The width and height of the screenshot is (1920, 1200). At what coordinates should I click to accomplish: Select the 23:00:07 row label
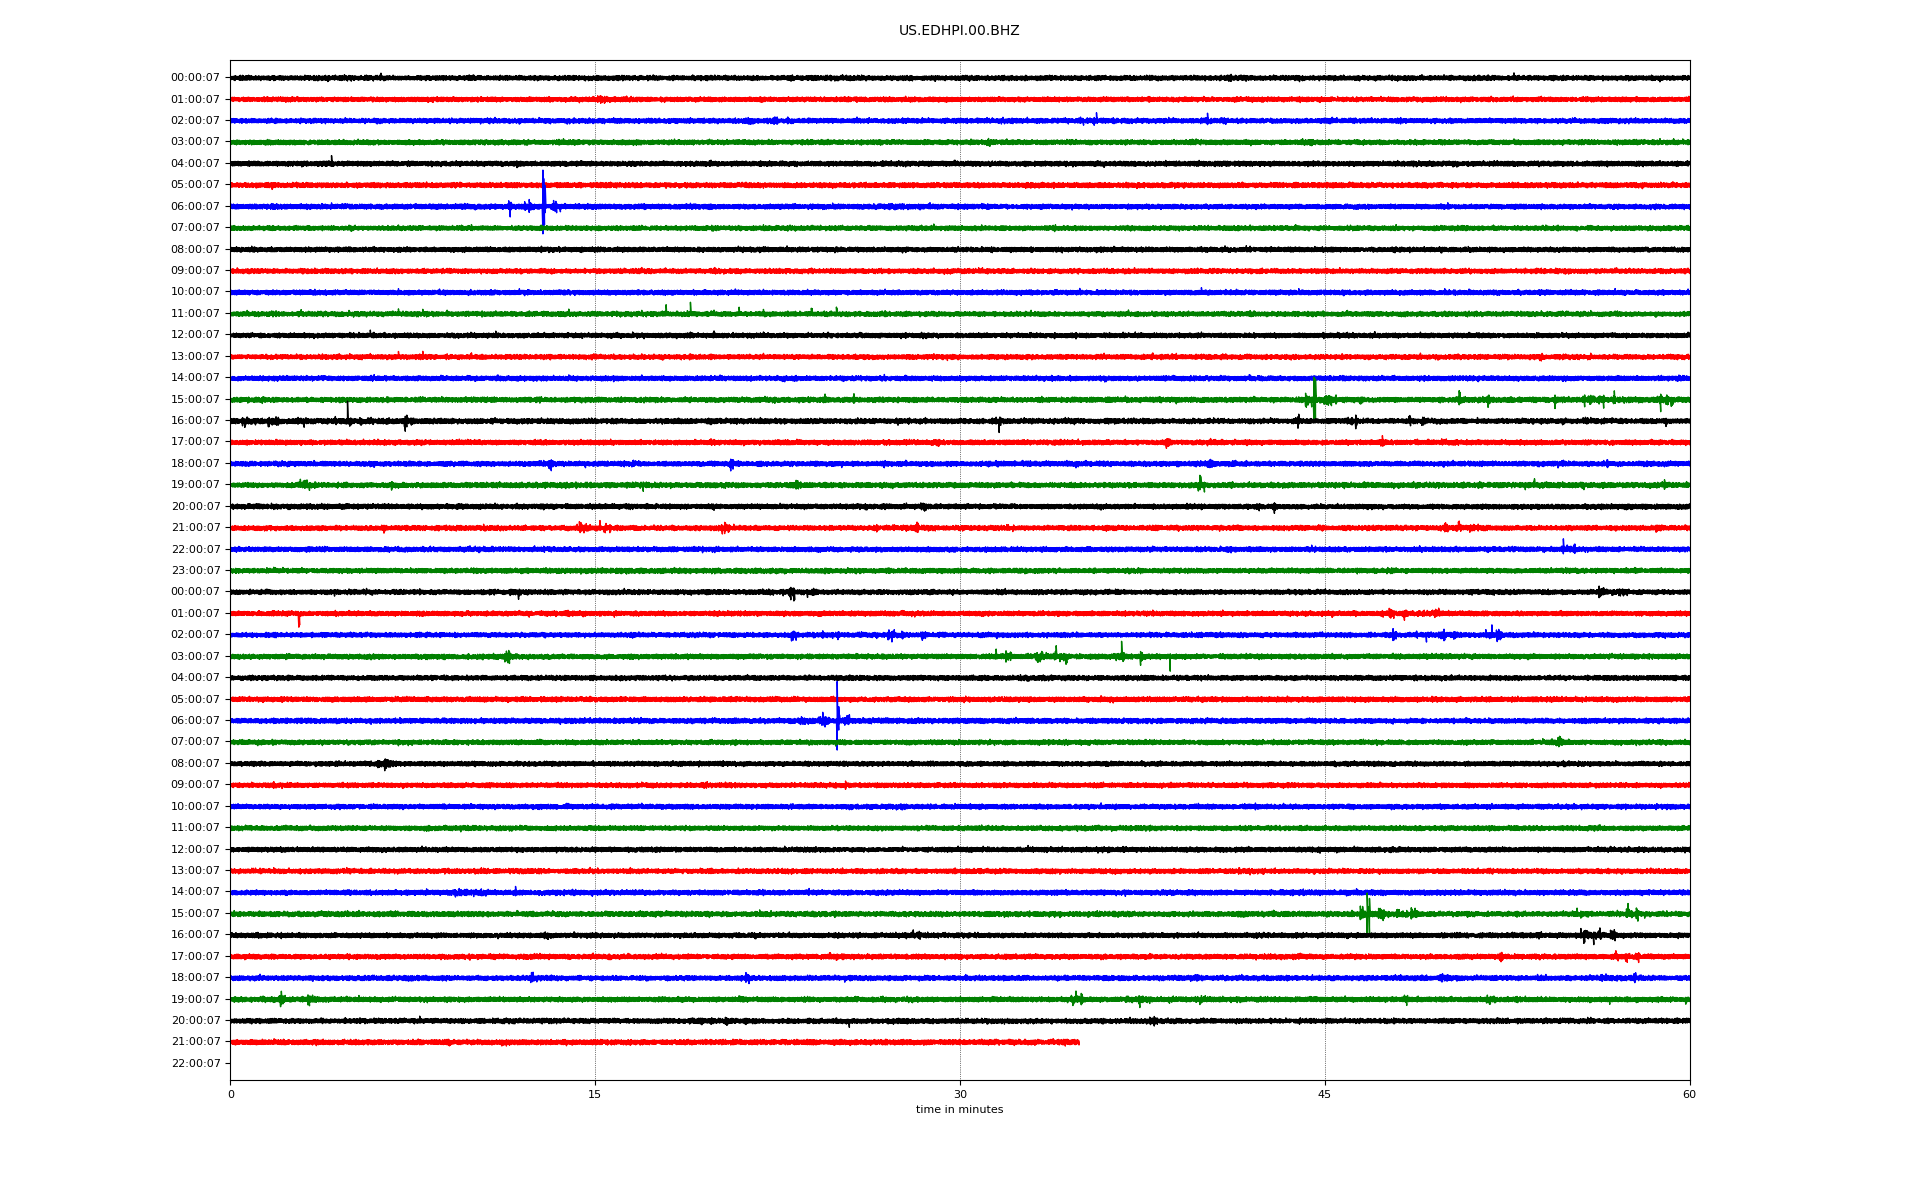pos(195,571)
